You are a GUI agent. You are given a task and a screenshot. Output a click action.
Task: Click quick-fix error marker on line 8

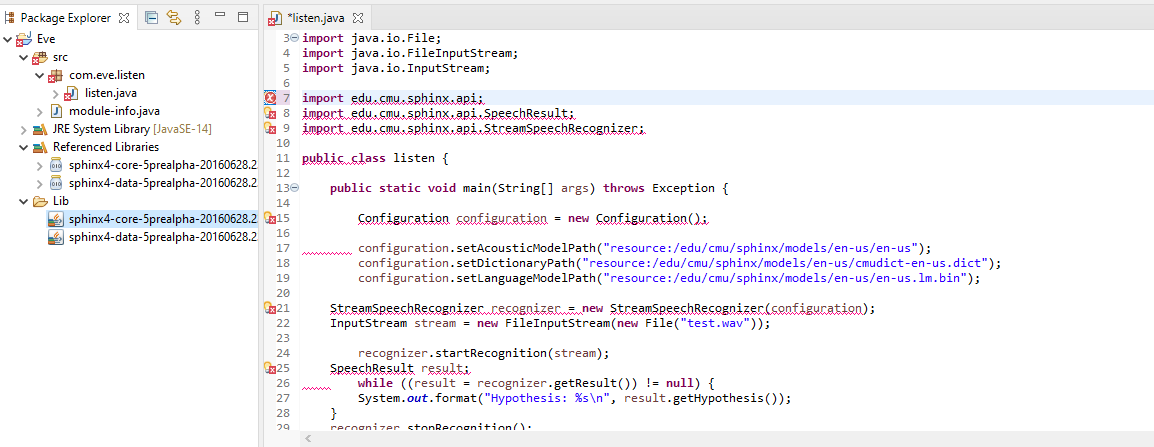269,113
